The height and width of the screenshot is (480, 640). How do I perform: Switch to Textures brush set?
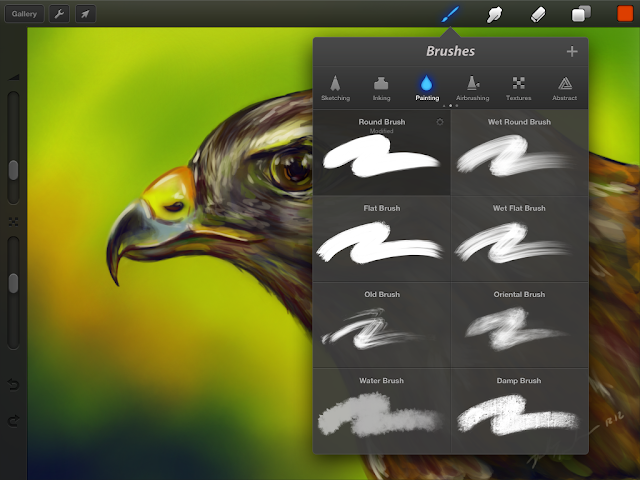pyautogui.click(x=518, y=88)
